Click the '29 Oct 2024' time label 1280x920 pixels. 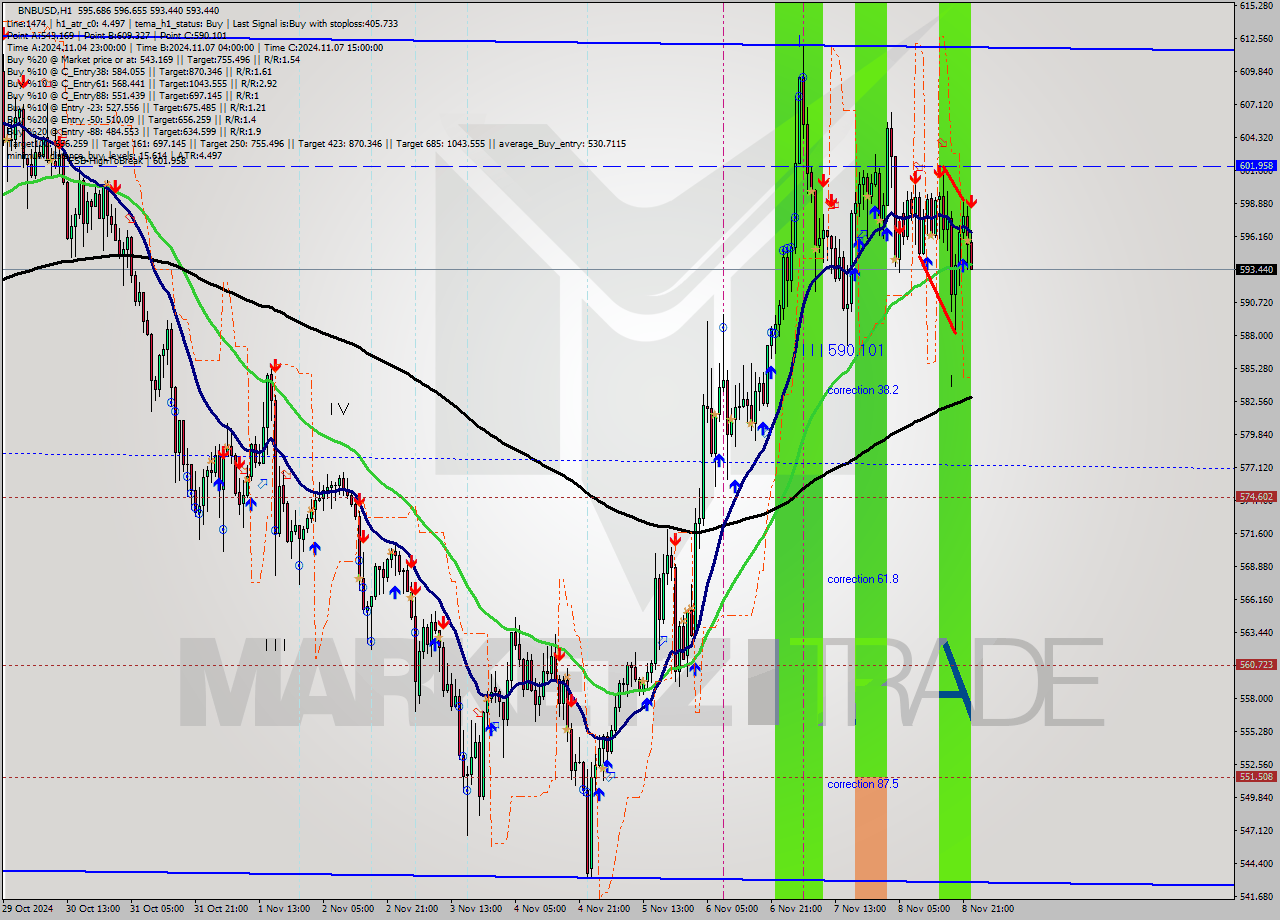click(27, 909)
